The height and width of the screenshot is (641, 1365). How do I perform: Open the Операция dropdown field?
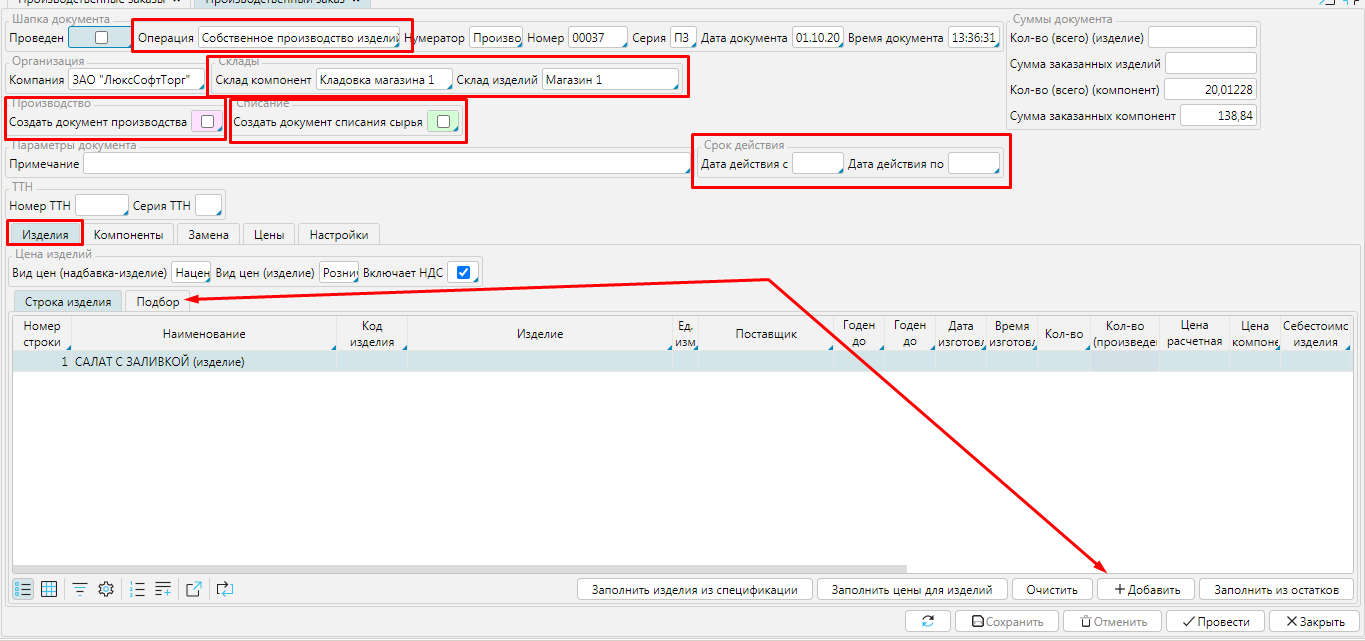click(x=299, y=38)
